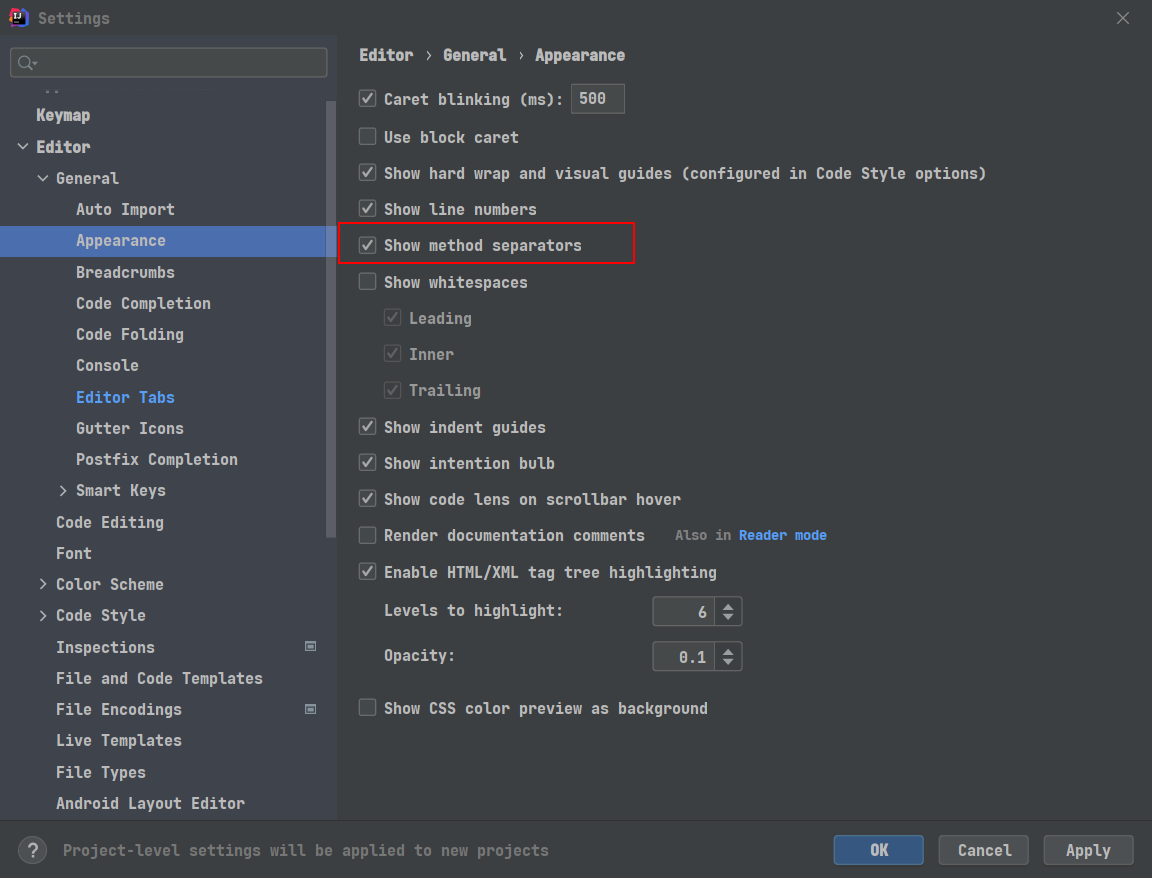1152x878 pixels.
Task: Open File and Code Templates
Action: pyautogui.click(x=159, y=678)
